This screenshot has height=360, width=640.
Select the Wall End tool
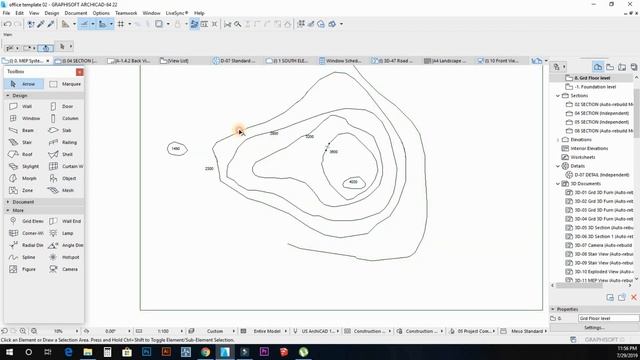65,221
